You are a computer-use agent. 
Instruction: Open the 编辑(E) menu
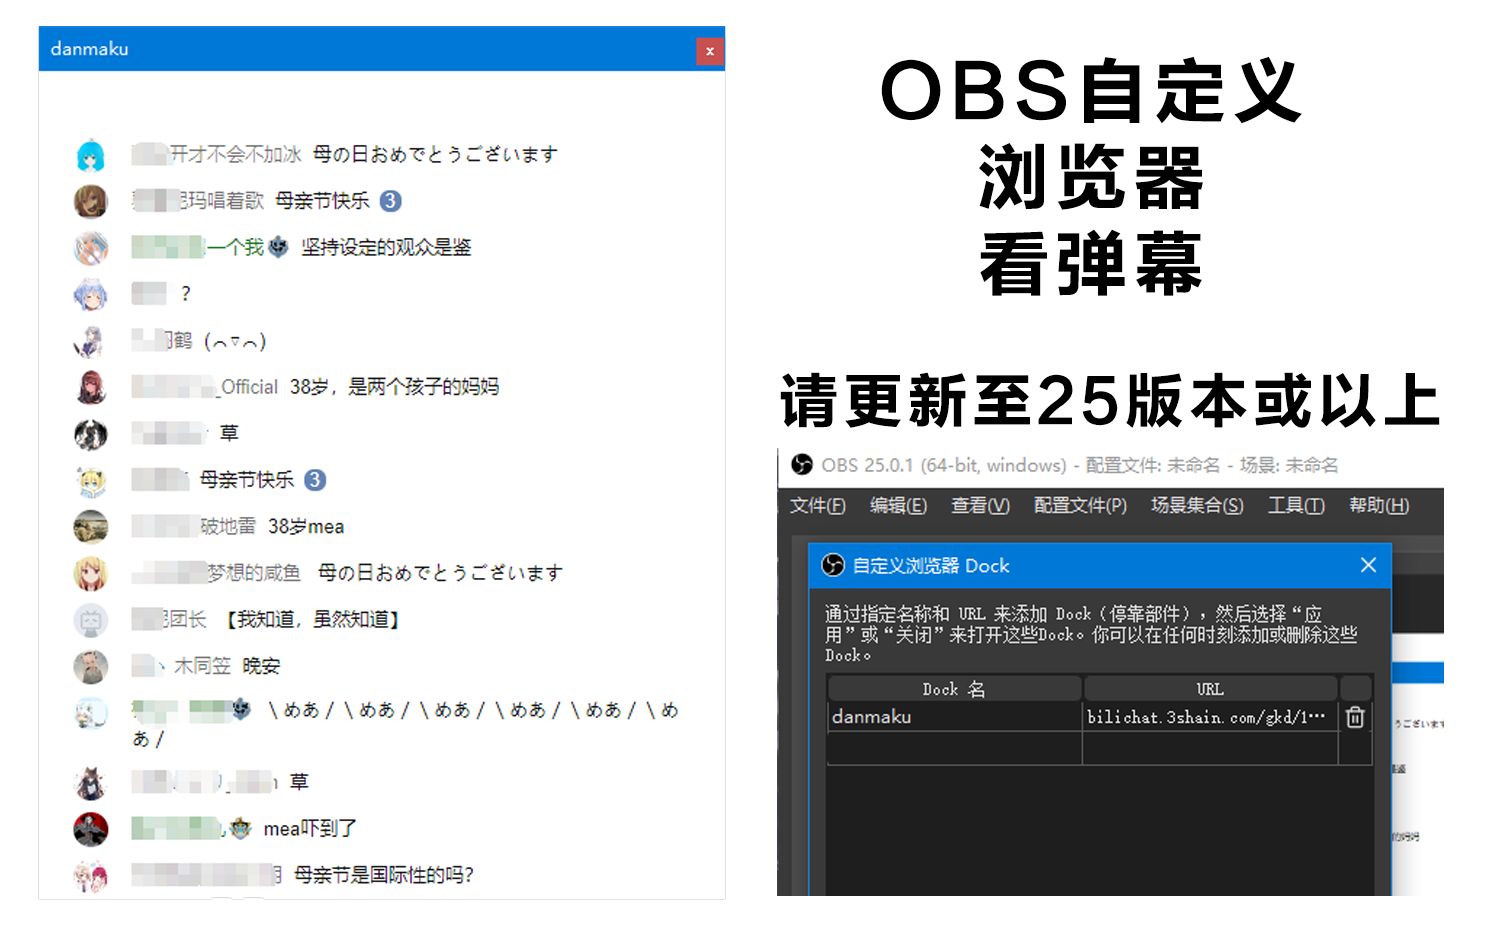point(898,506)
